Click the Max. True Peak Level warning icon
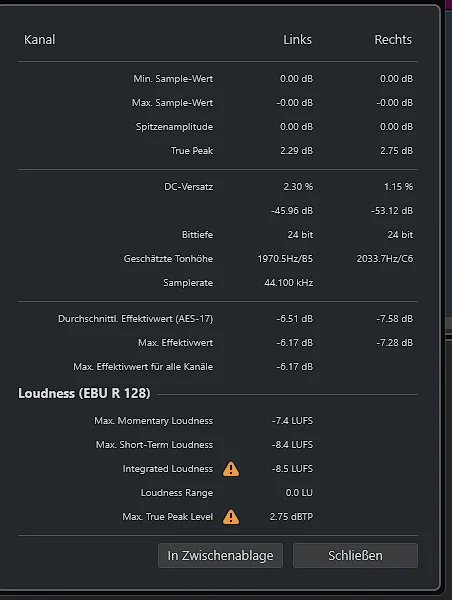452x600 pixels. coord(231,517)
